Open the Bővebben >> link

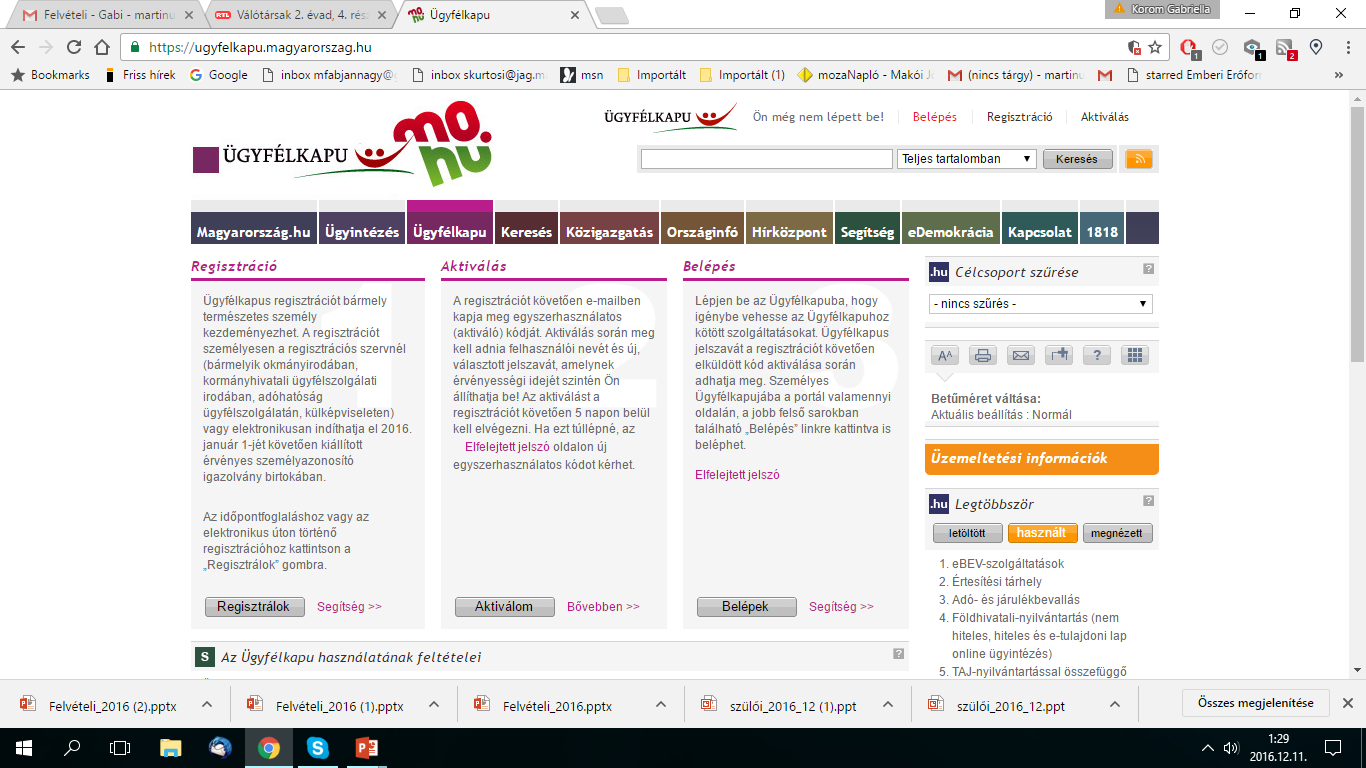coord(603,606)
